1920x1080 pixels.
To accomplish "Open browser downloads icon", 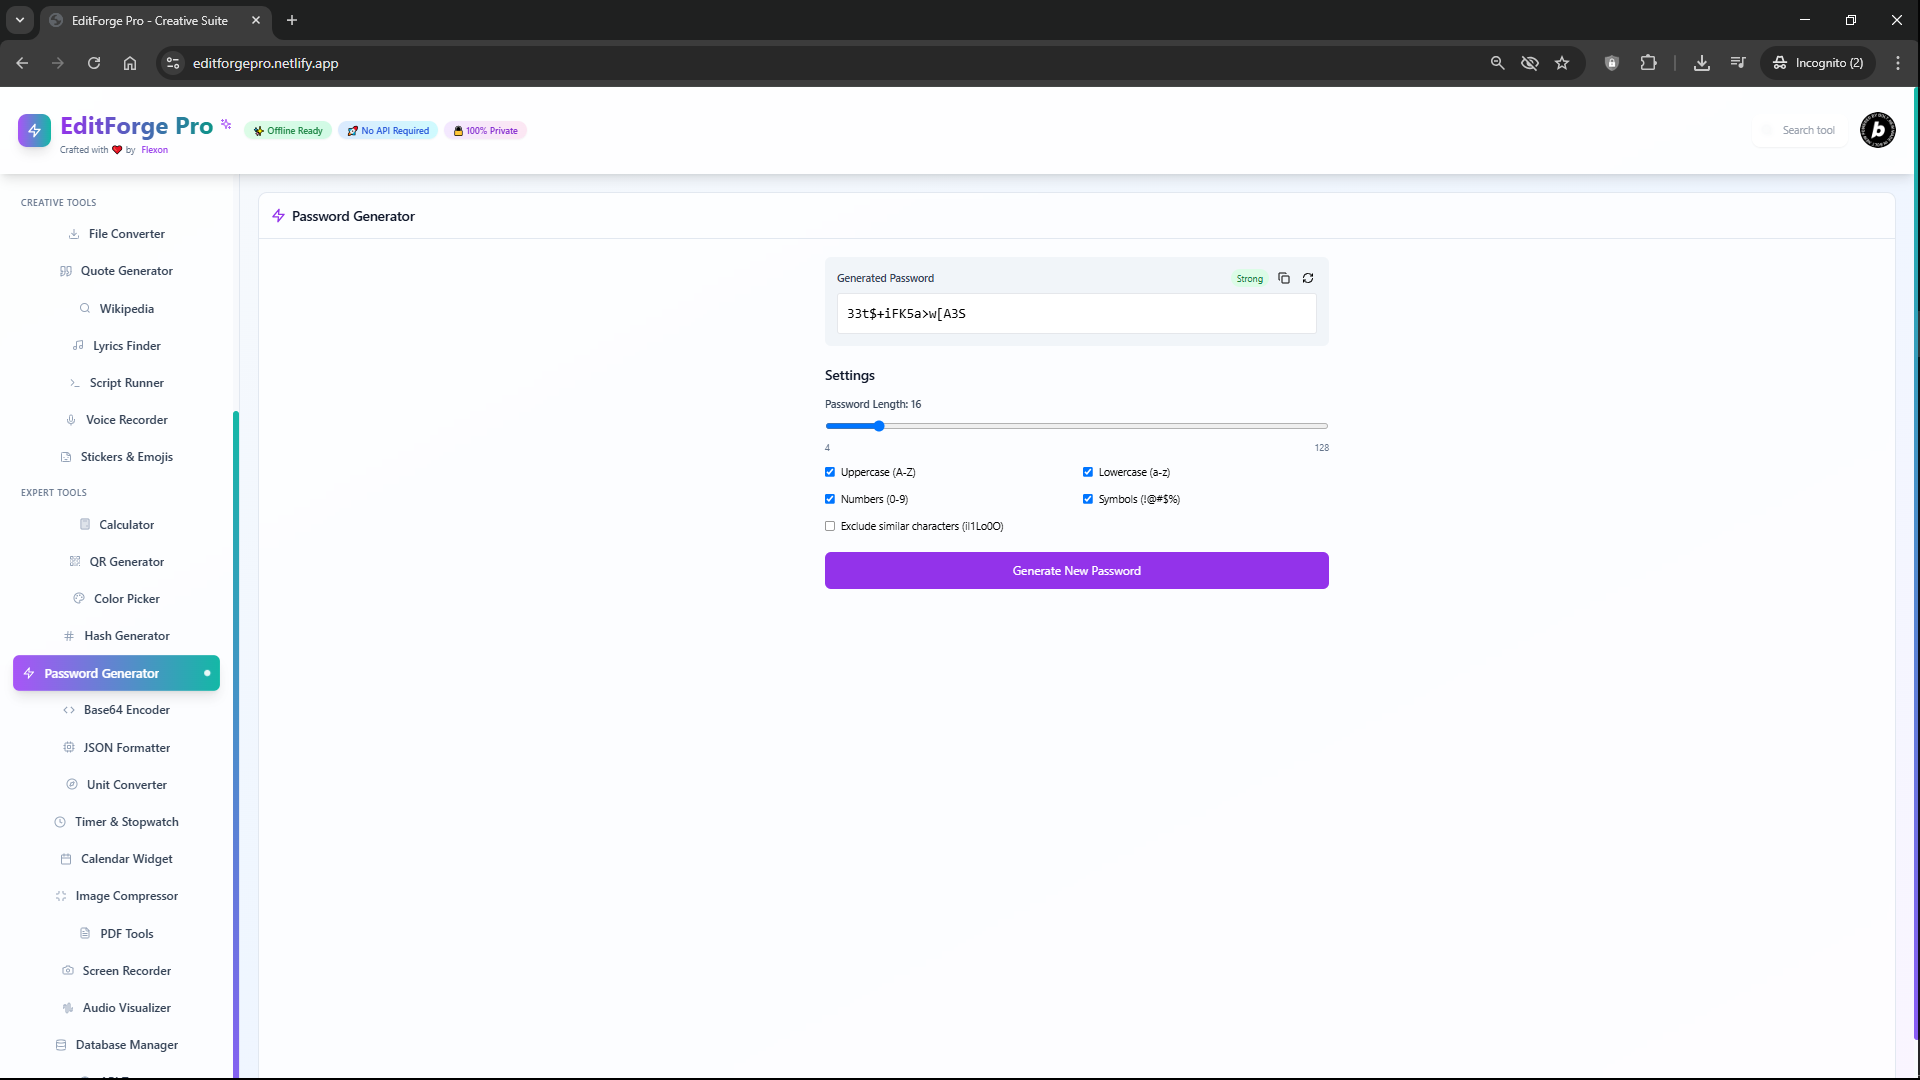I will pos(1701,63).
